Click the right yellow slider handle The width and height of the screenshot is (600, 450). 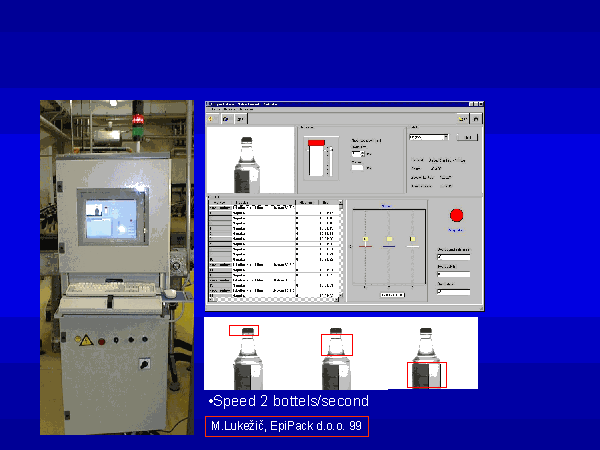point(412,238)
